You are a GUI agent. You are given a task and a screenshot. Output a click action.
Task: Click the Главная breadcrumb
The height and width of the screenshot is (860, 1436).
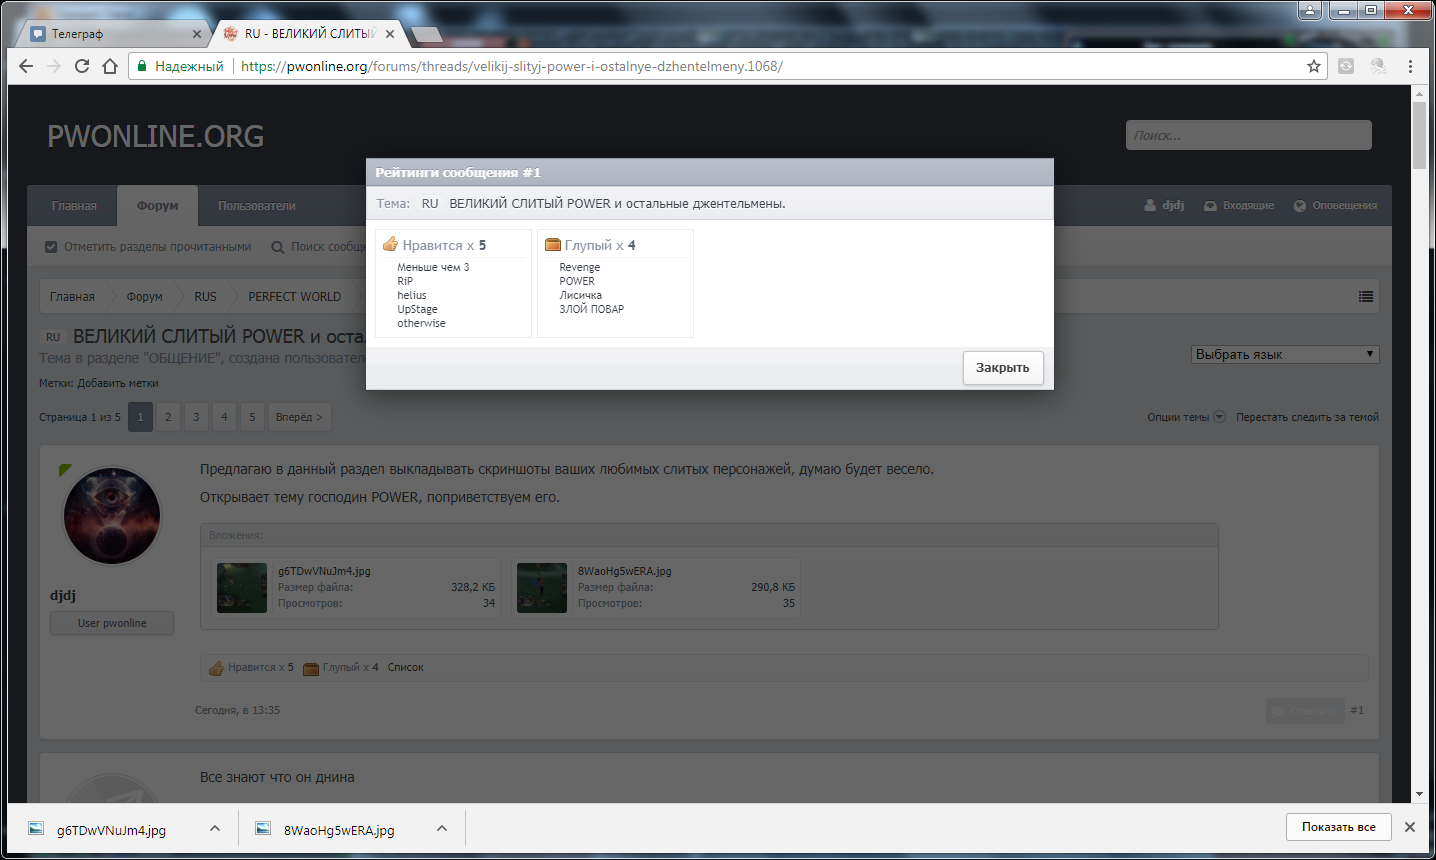tap(72, 297)
